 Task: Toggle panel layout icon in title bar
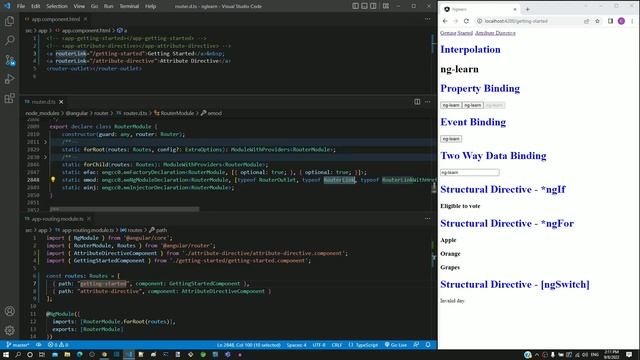tap(364, 6)
